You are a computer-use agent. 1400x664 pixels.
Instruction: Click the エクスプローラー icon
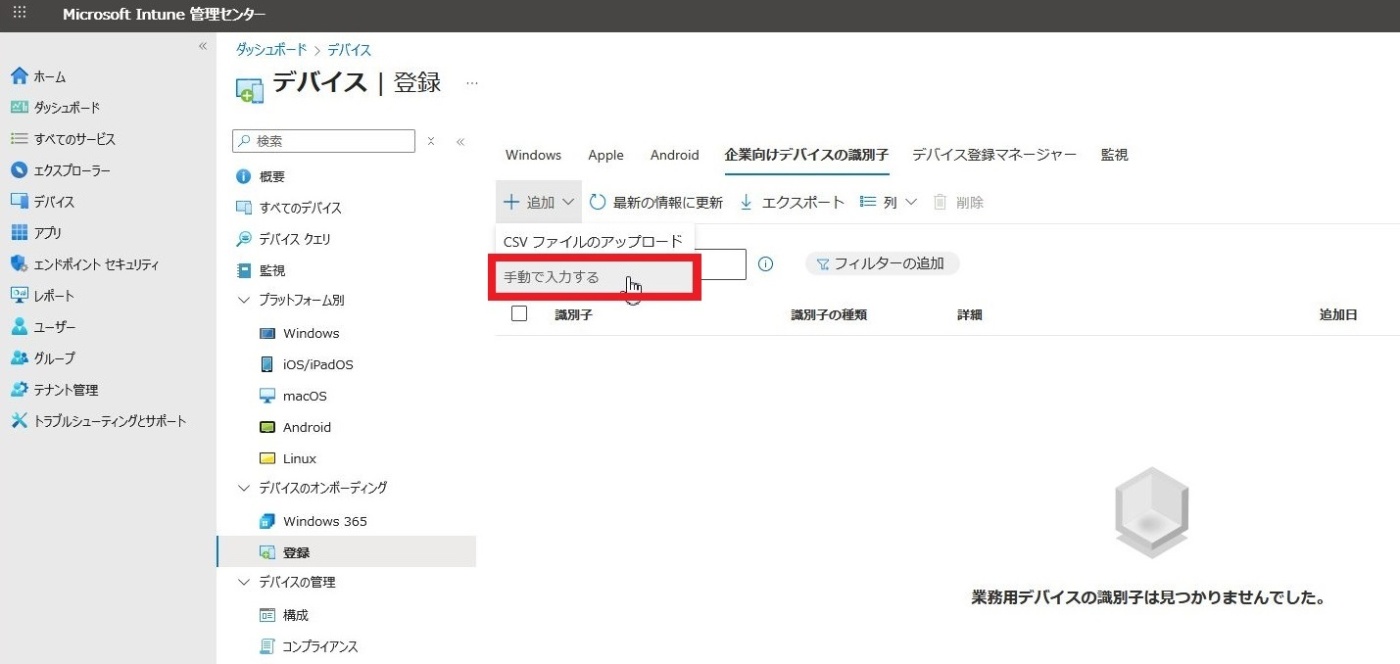point(19,170)
